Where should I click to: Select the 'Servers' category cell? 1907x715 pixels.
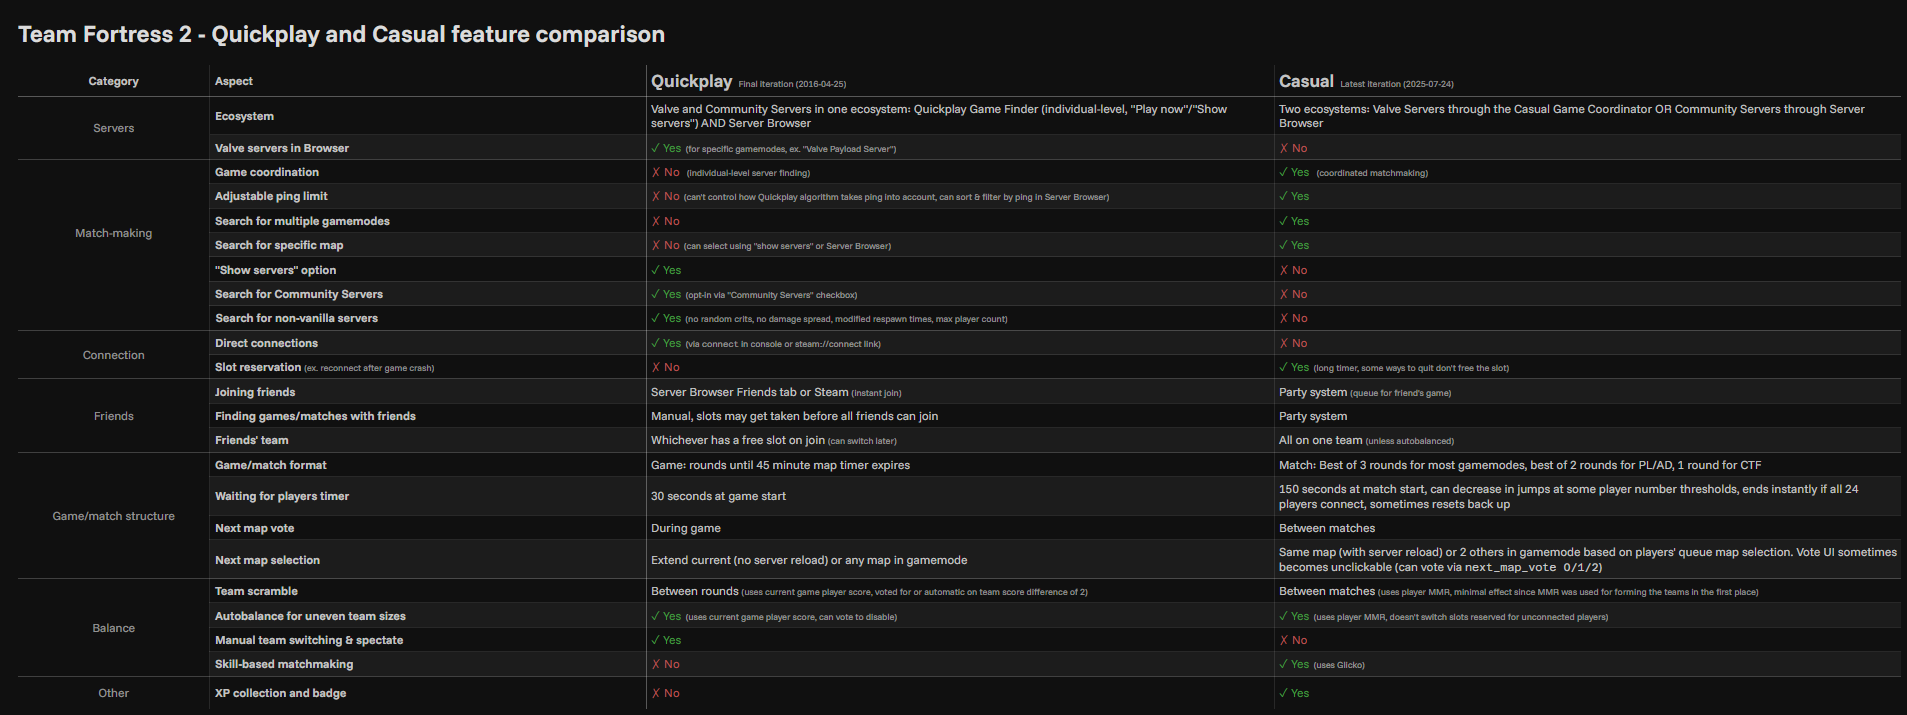pos(113,128)
